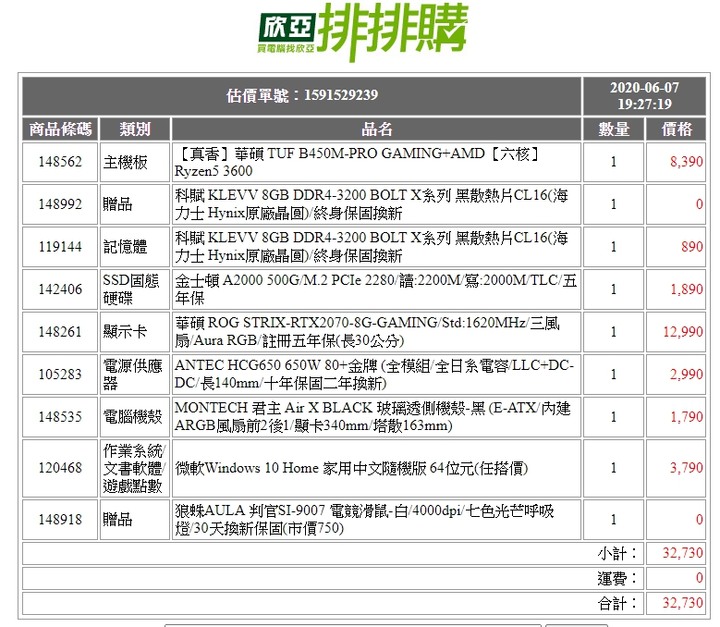Click the 數量 column header
The height and width of the screenshot is (627, 720).
point(613,129)
